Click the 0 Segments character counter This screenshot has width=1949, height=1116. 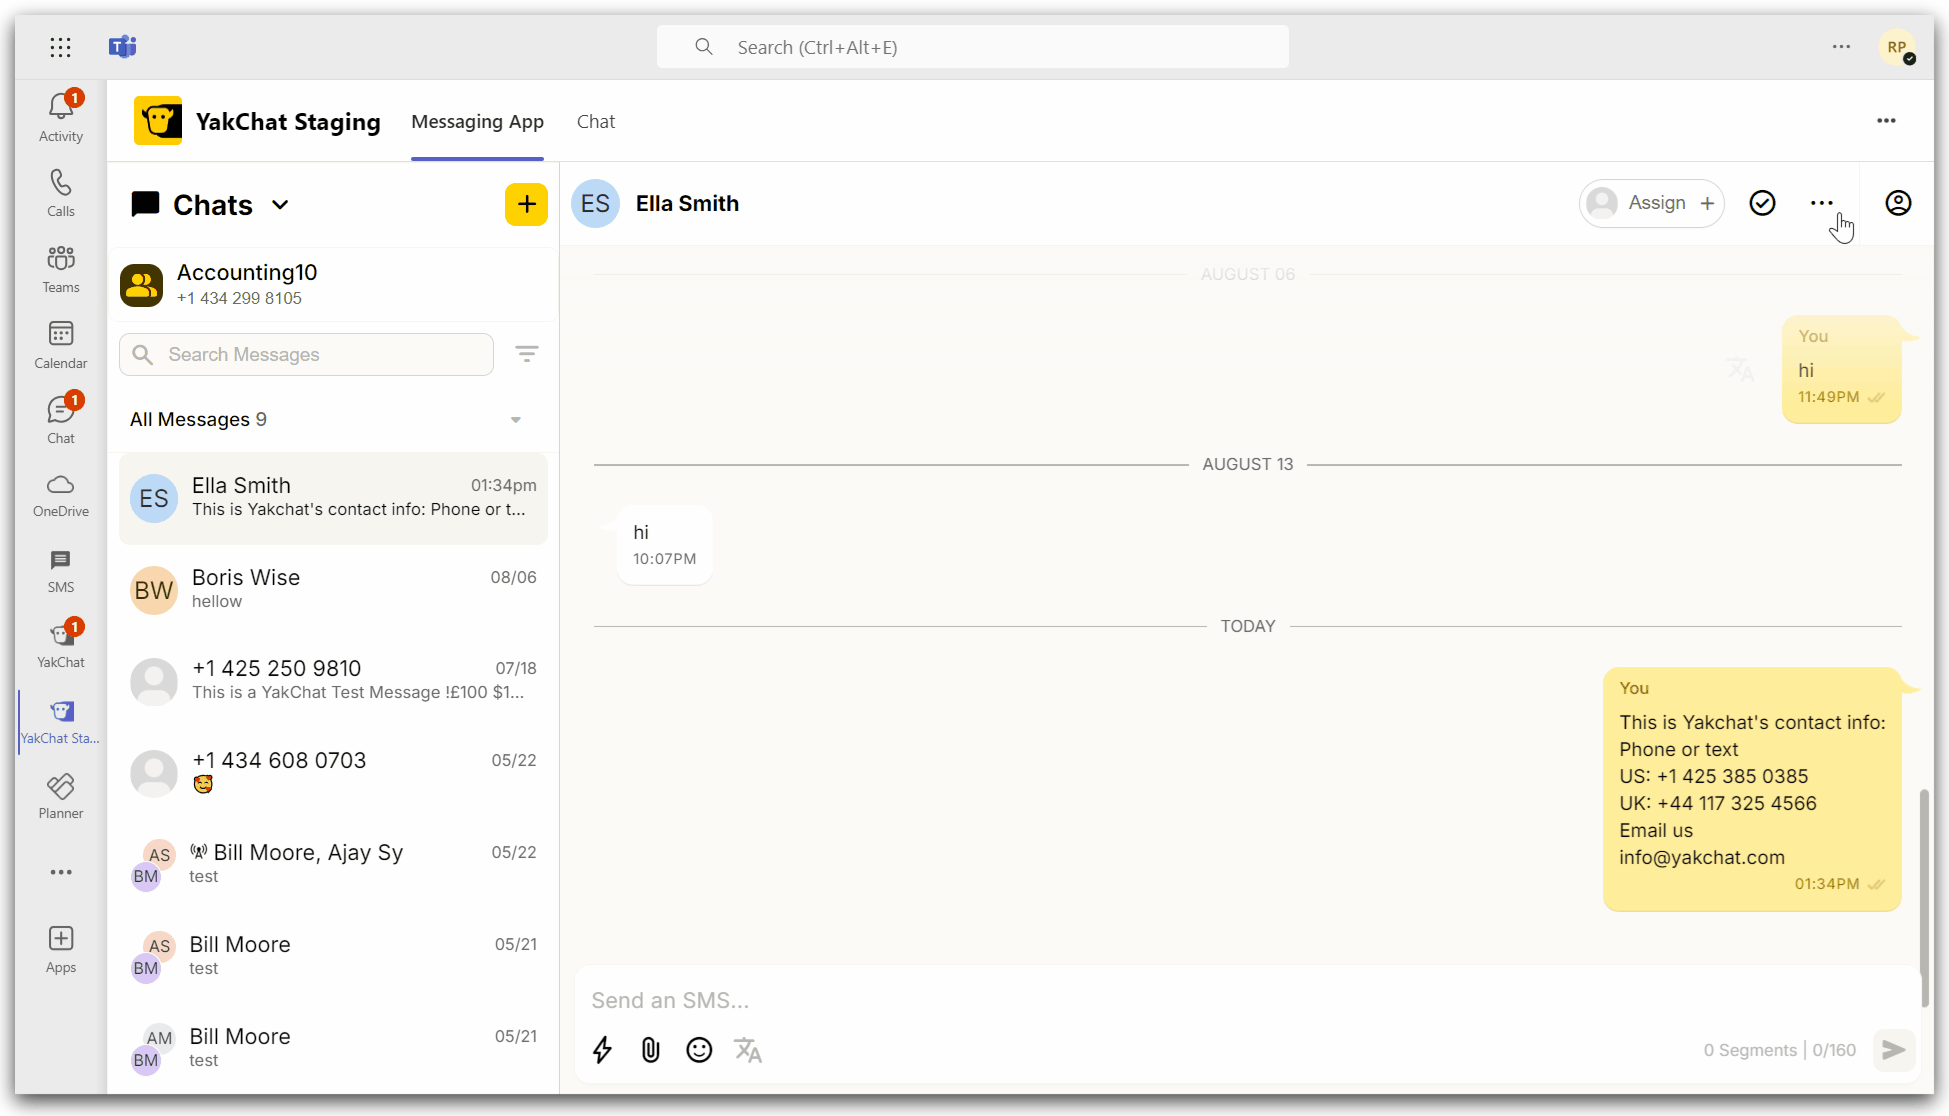click(x=1779, y=1050)
